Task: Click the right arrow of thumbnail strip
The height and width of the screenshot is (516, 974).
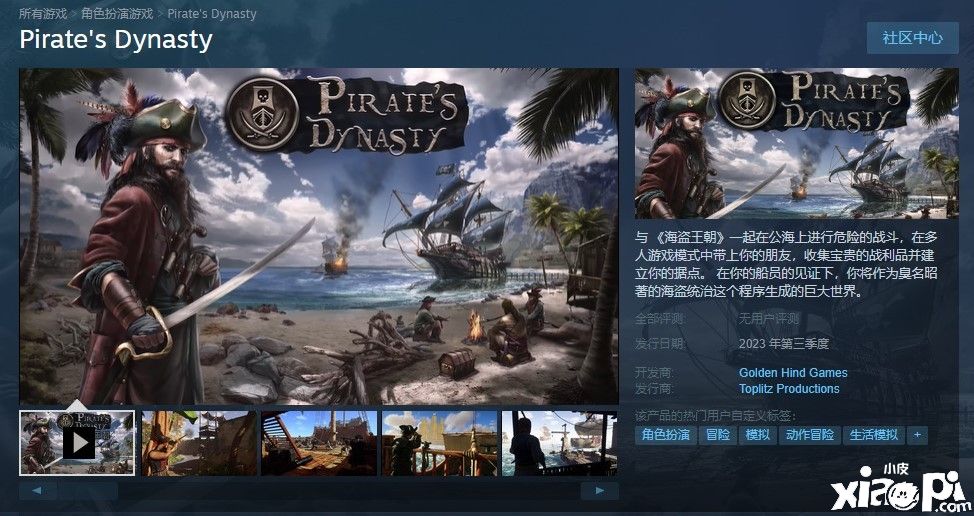Action: point(599,491)
